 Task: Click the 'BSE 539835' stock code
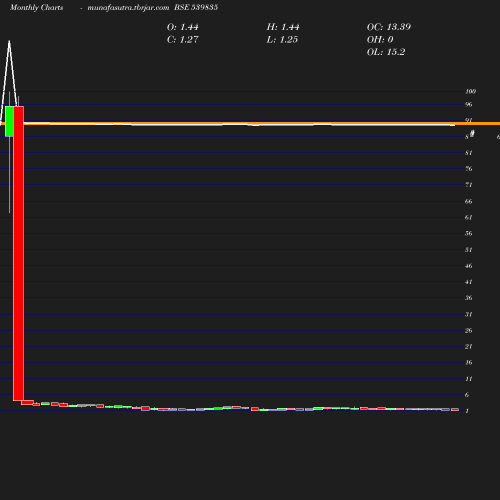point(196,7)
